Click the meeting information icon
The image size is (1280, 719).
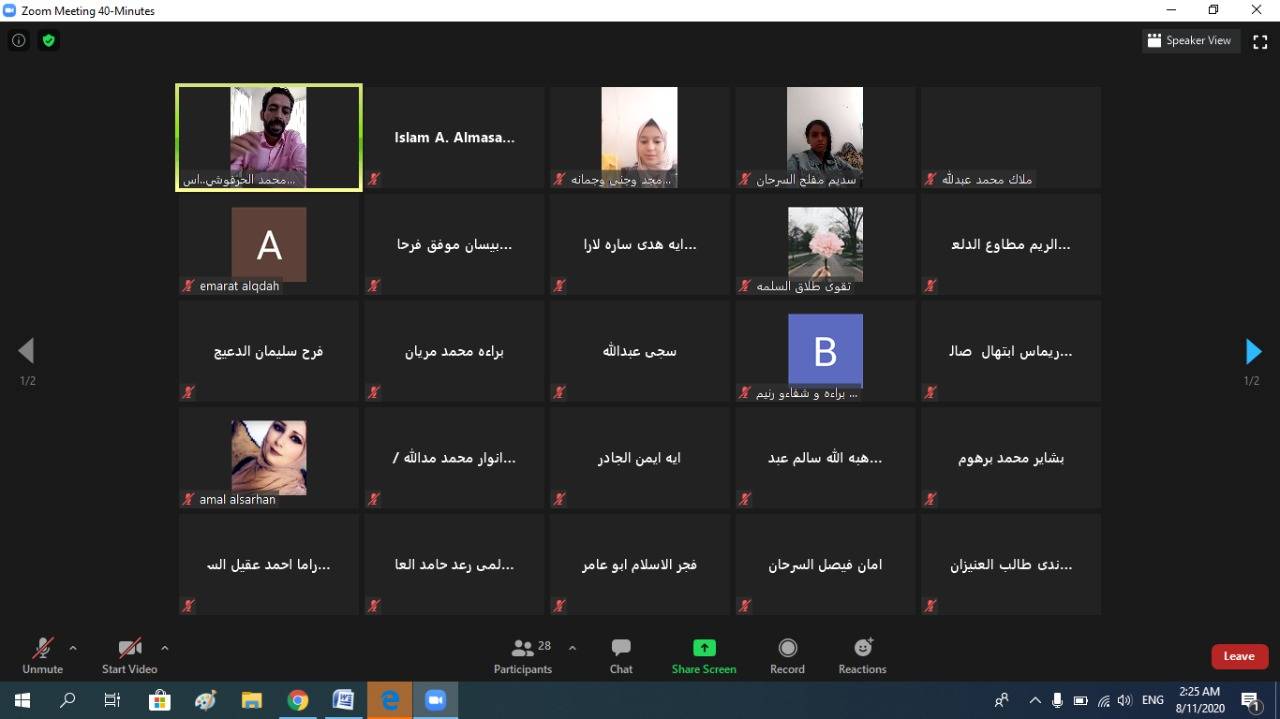pos(18,41)
